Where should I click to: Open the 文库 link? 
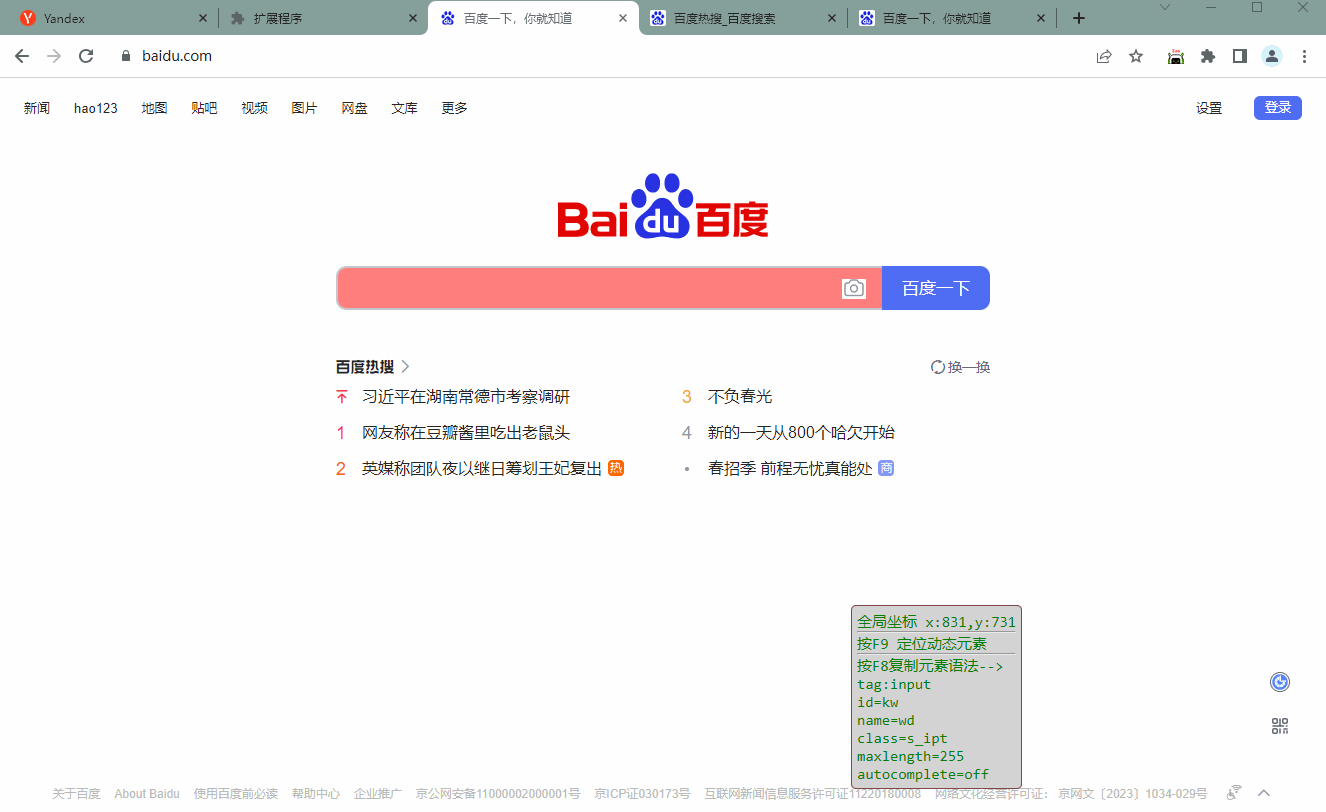(405, 108)
